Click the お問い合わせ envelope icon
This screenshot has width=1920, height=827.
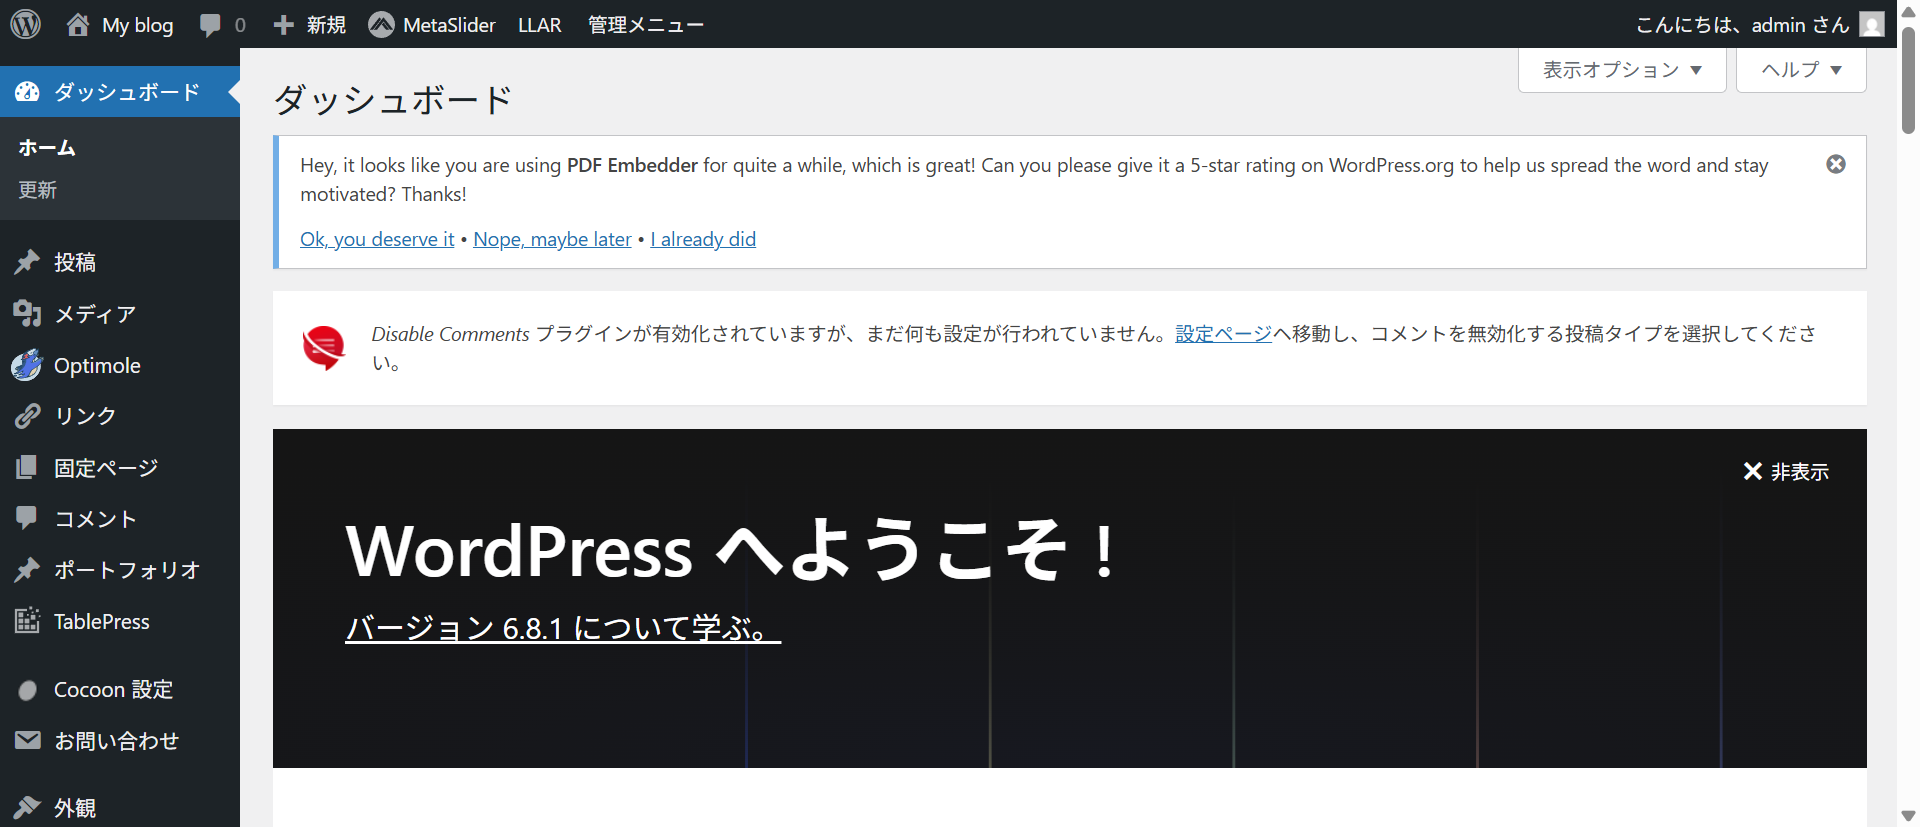point(27,740)
